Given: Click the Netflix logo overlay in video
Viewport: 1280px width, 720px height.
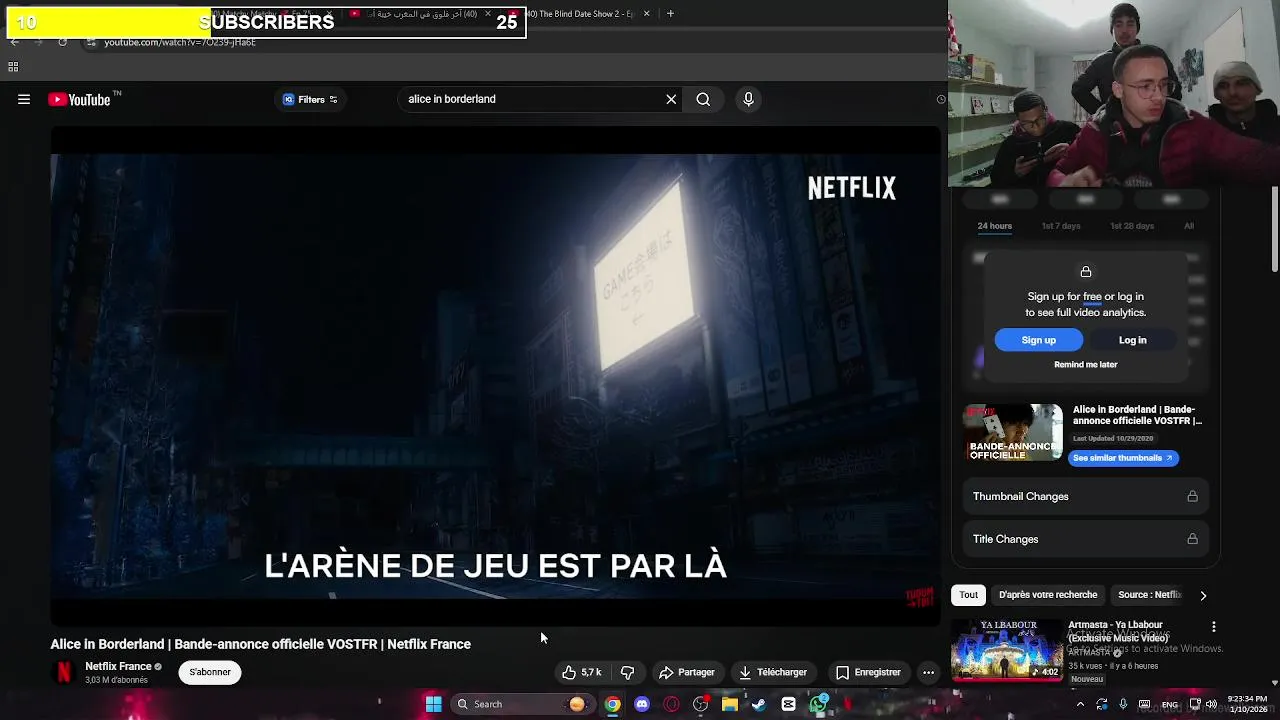Looking at the screenshot, I should pyautogui.click(x=852, y=188).
